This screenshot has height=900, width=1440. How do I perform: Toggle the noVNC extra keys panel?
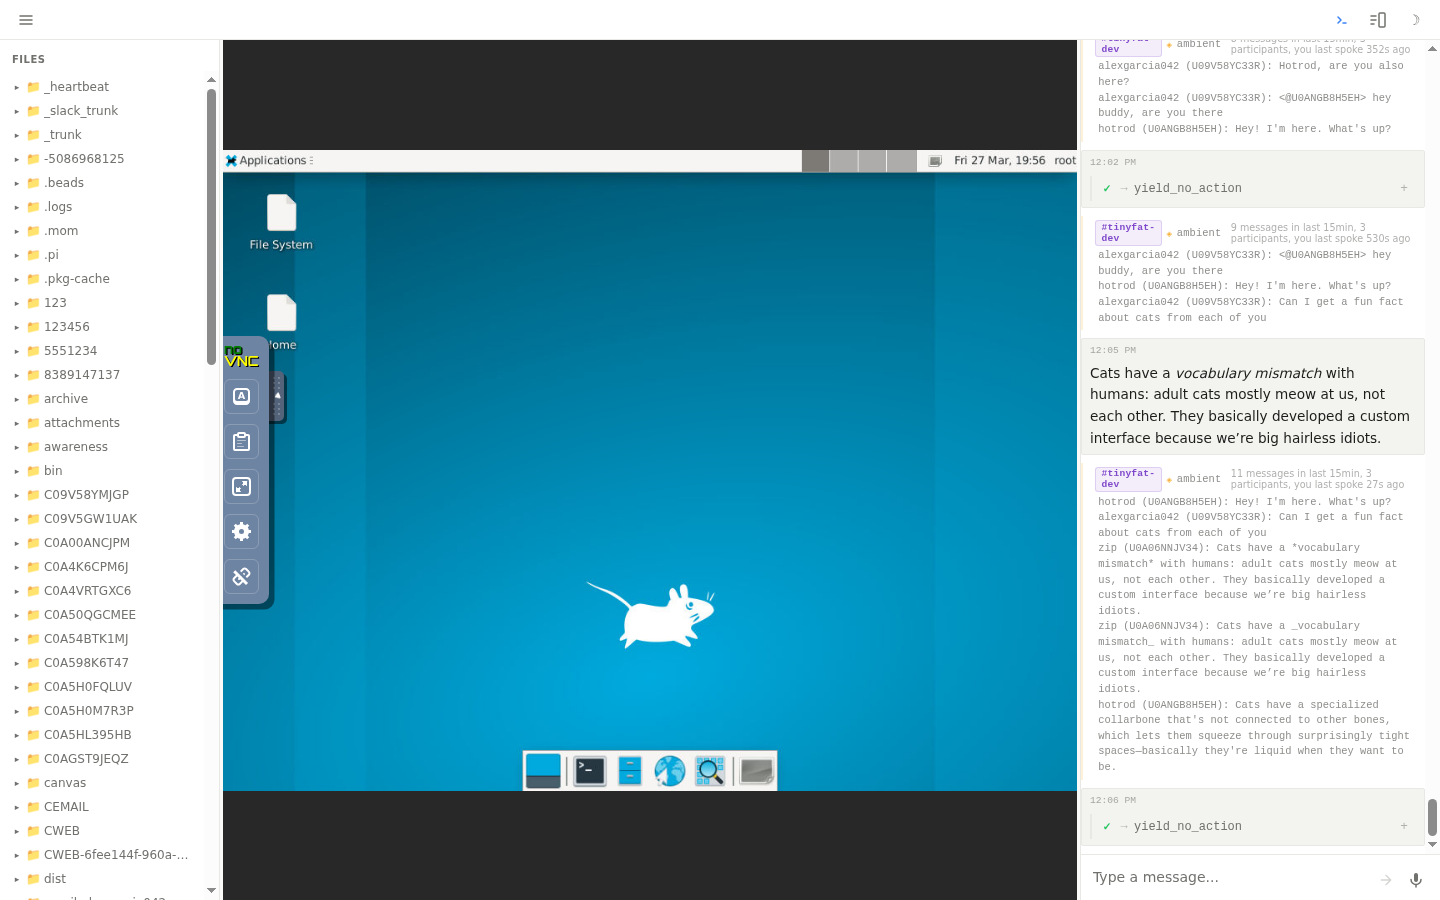[241, 396]
